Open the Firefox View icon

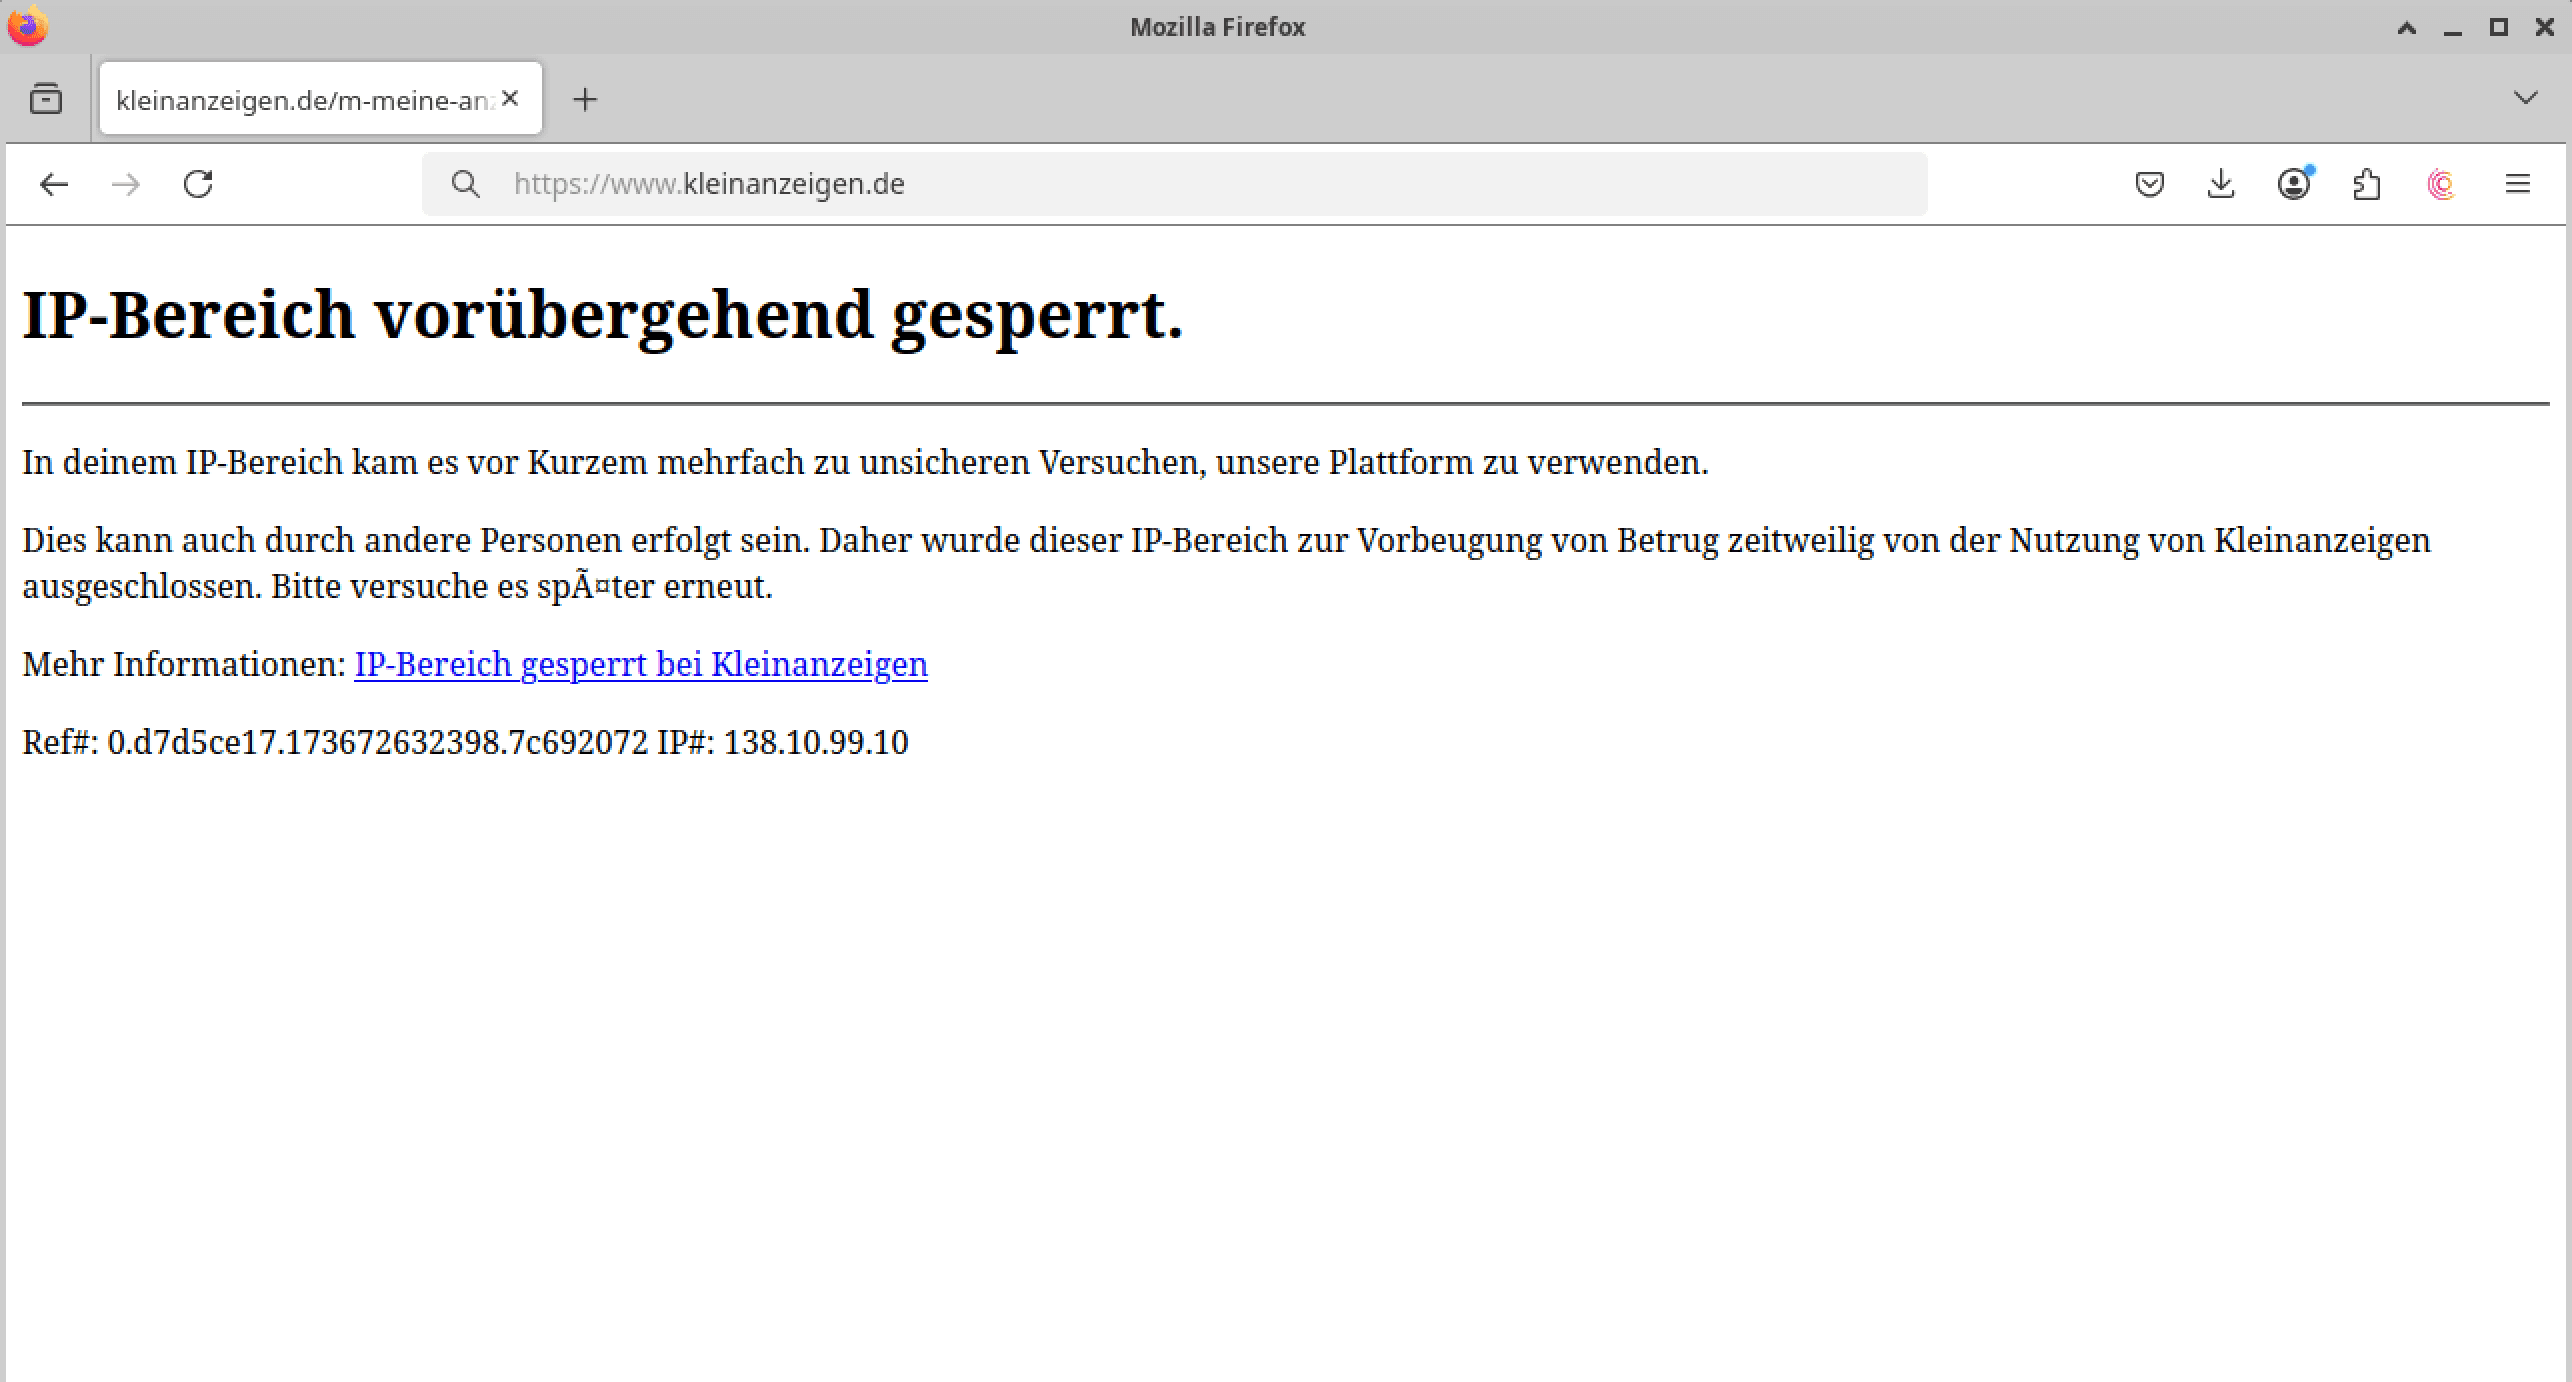tap(46, 99)
